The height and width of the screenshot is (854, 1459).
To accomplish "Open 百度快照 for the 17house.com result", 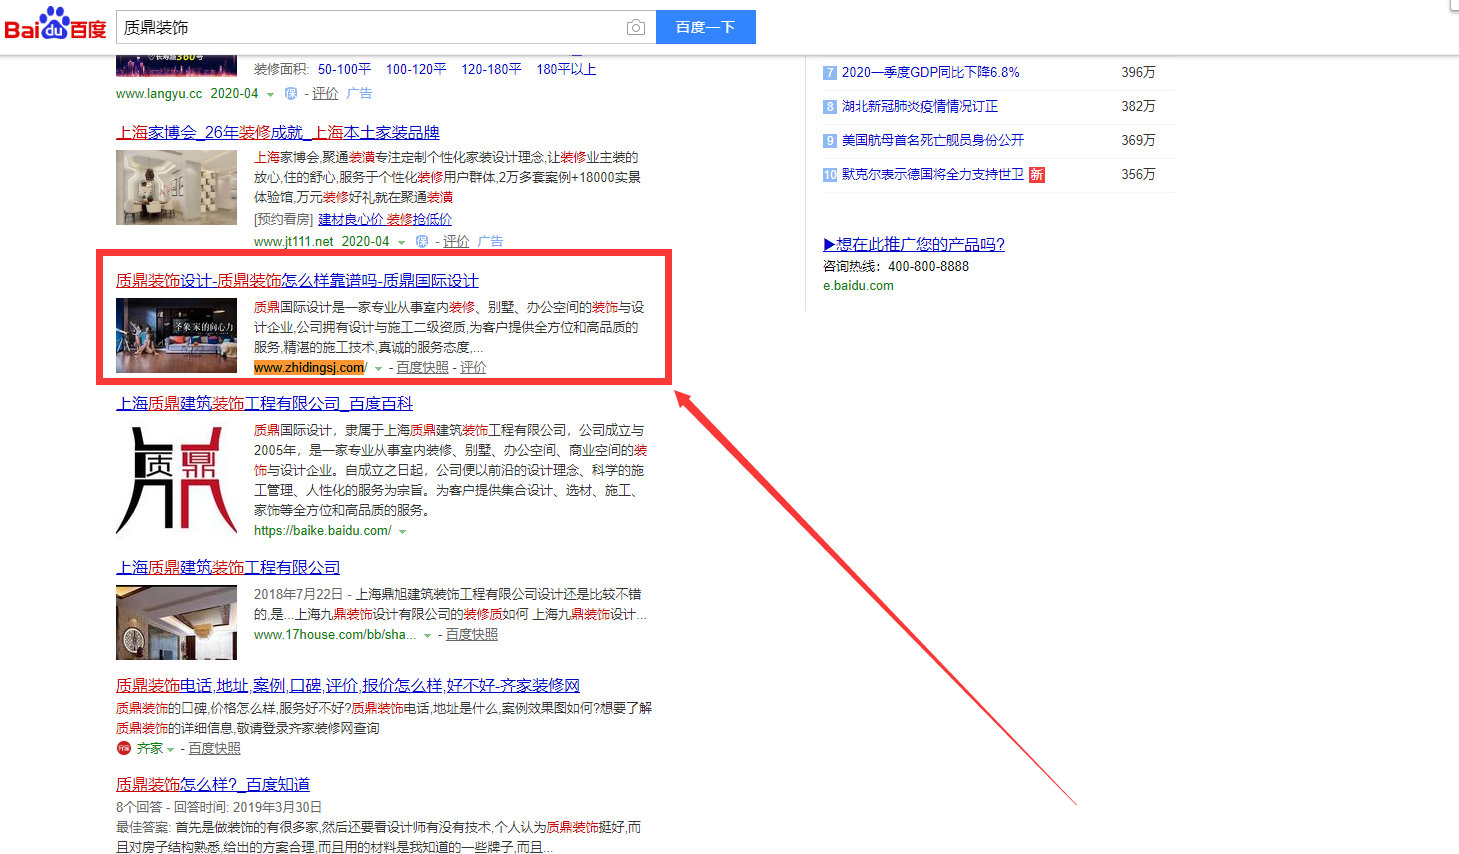I will [471, 635].
